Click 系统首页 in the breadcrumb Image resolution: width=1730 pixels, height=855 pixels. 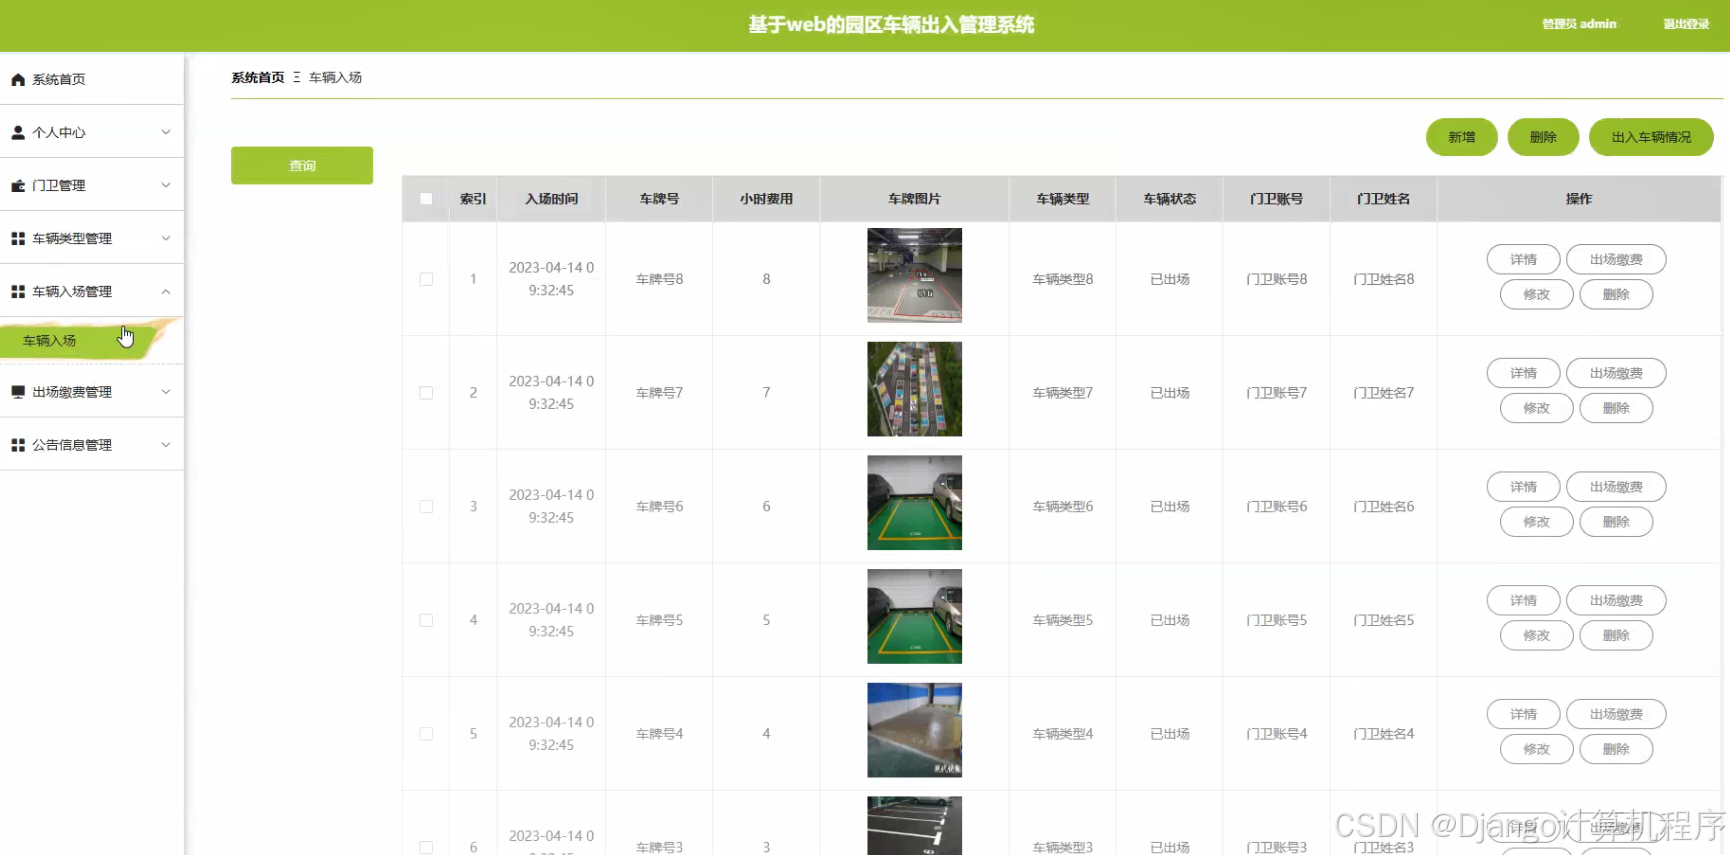pyautogui.click(x=258, y=77)
